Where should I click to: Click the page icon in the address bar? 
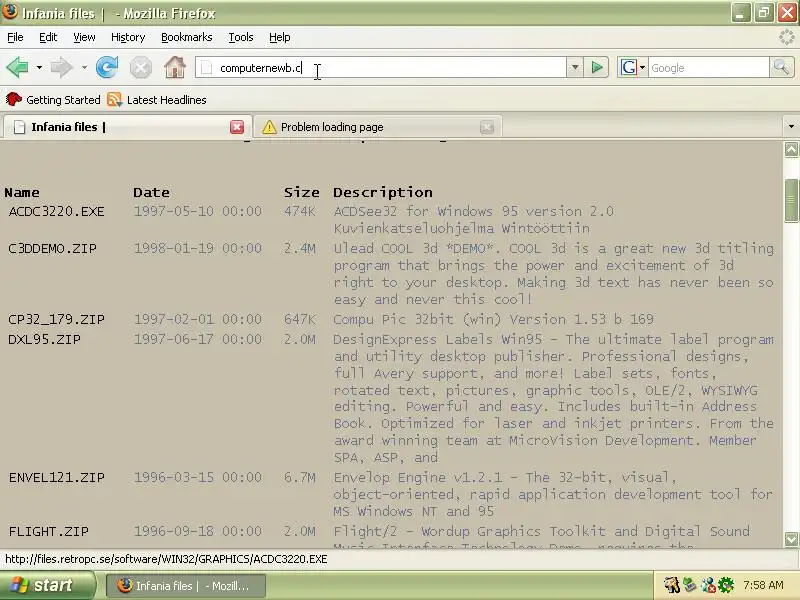[x=206, y=67]
